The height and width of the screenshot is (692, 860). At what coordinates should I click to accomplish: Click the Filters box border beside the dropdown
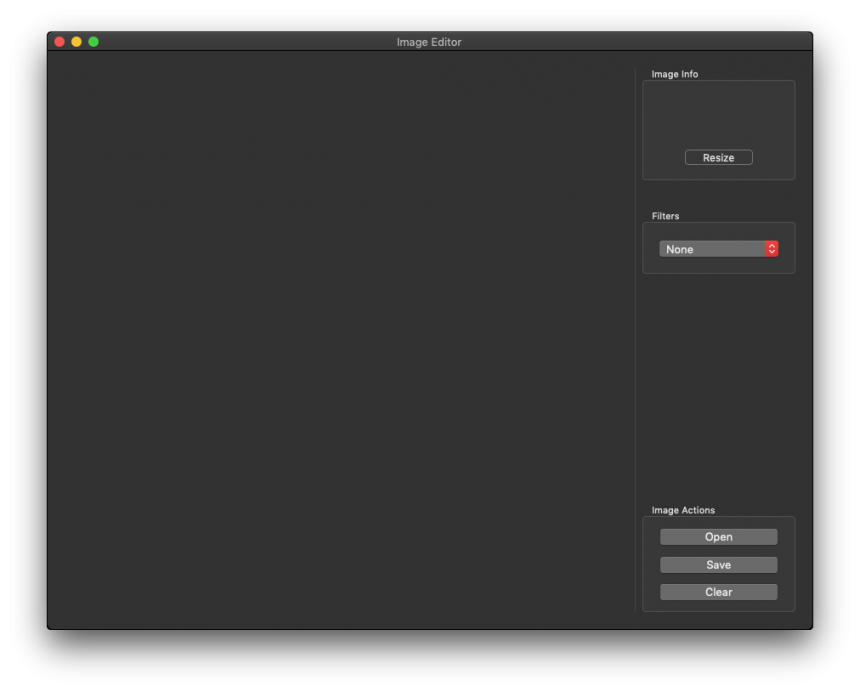coord(795,249)
